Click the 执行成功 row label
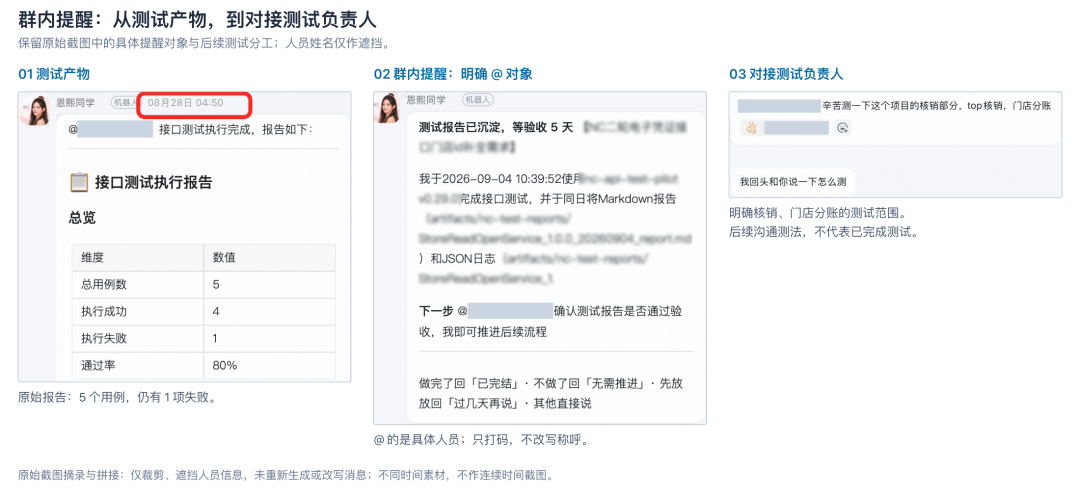The image size is (1080, 495). coord(104,311)
